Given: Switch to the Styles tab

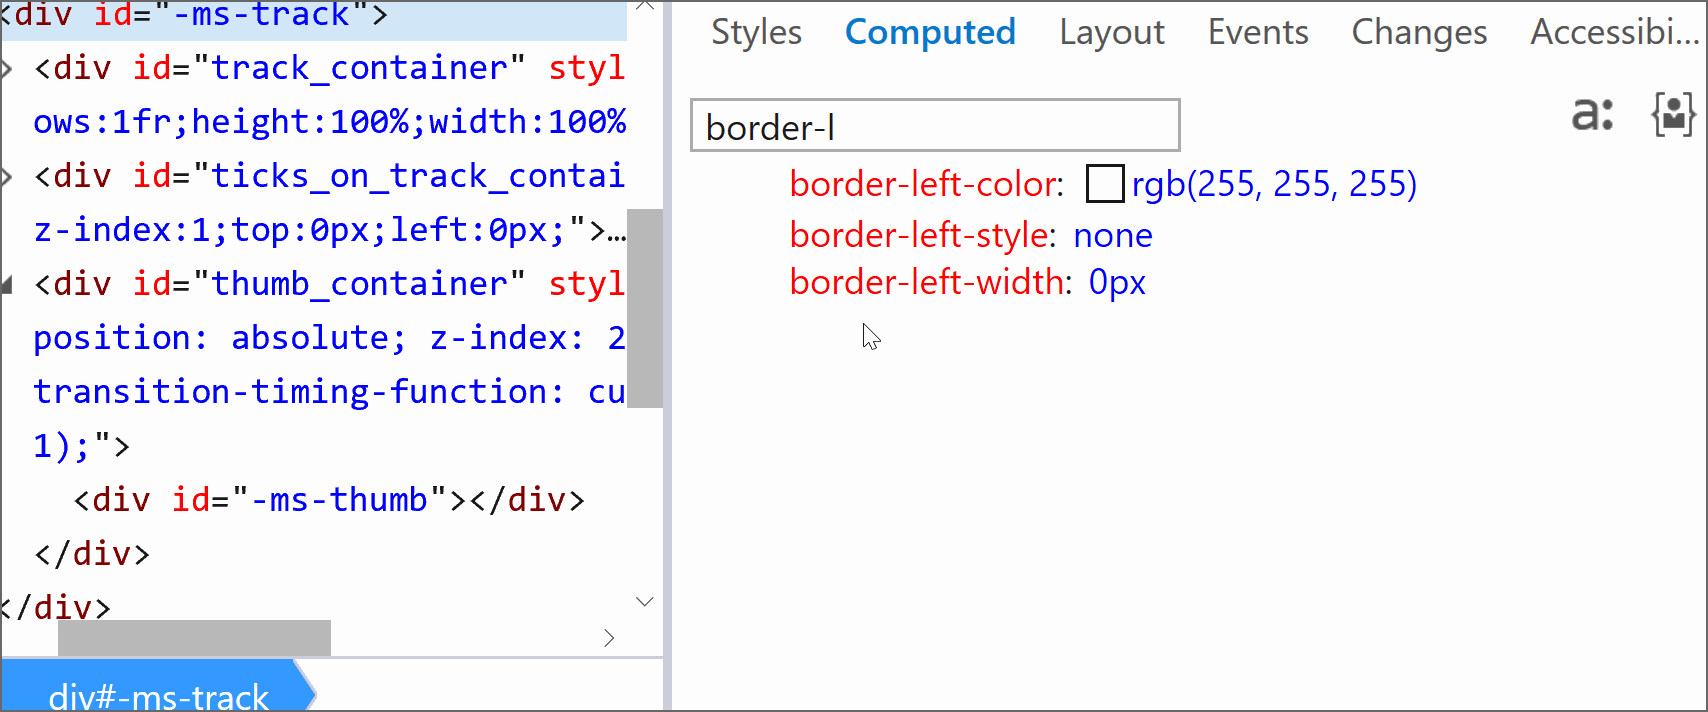Looking at the screenshot, I should pyautogui.click(x=756, y=33).
